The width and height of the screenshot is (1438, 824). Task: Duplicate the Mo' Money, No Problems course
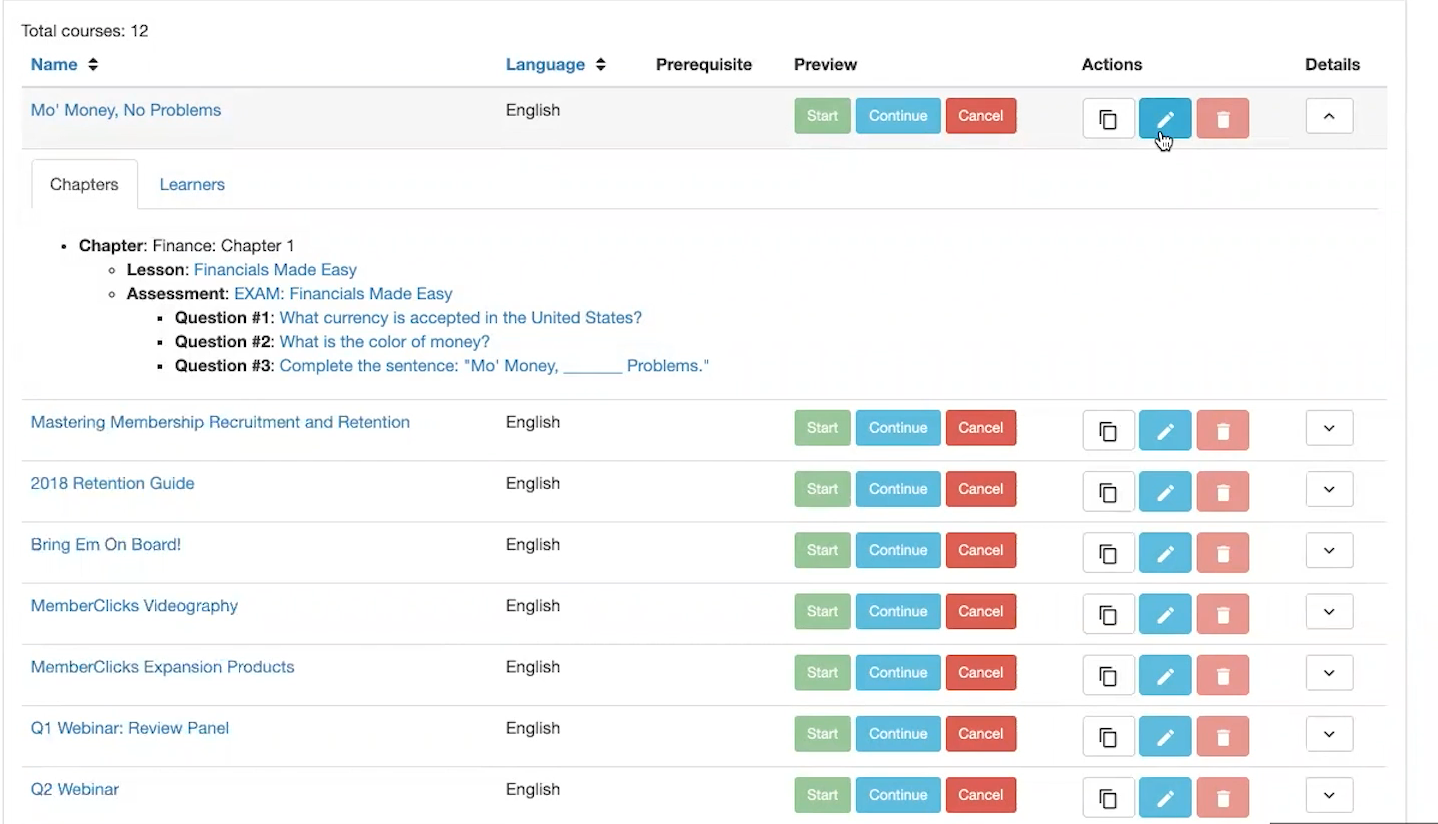click(x=1108, y=118)
